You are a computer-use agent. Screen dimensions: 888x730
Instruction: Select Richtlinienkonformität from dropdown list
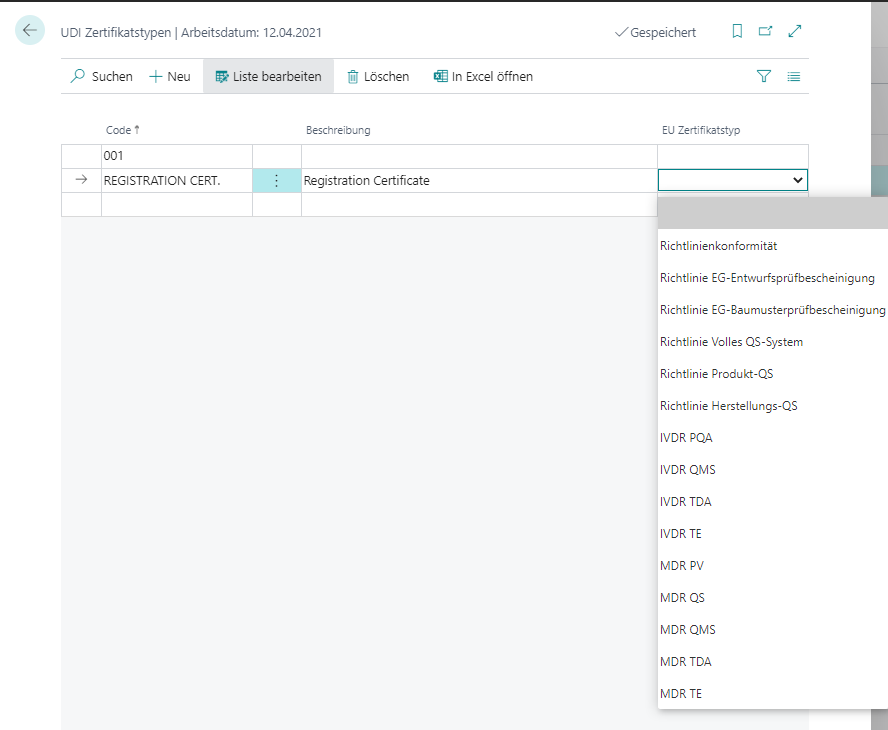[x=718, y=246]
